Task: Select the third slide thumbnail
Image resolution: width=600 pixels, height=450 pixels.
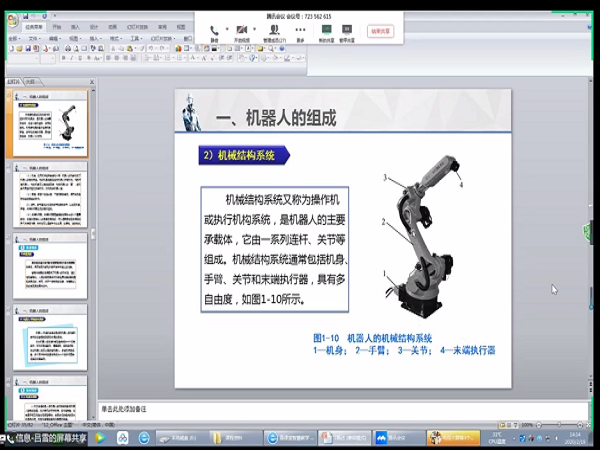Action: pyautogui.click(x=50, y=266)
